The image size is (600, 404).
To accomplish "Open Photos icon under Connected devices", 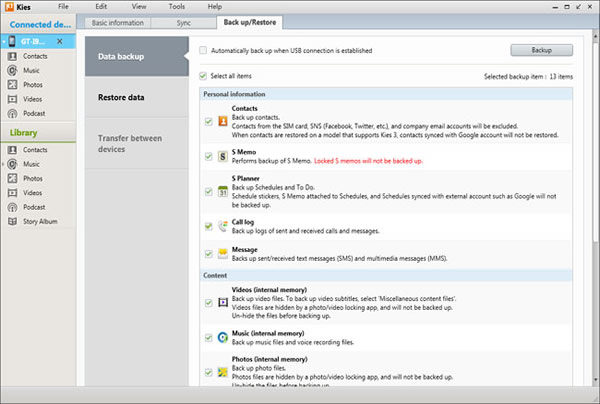I will click(14, 86).
